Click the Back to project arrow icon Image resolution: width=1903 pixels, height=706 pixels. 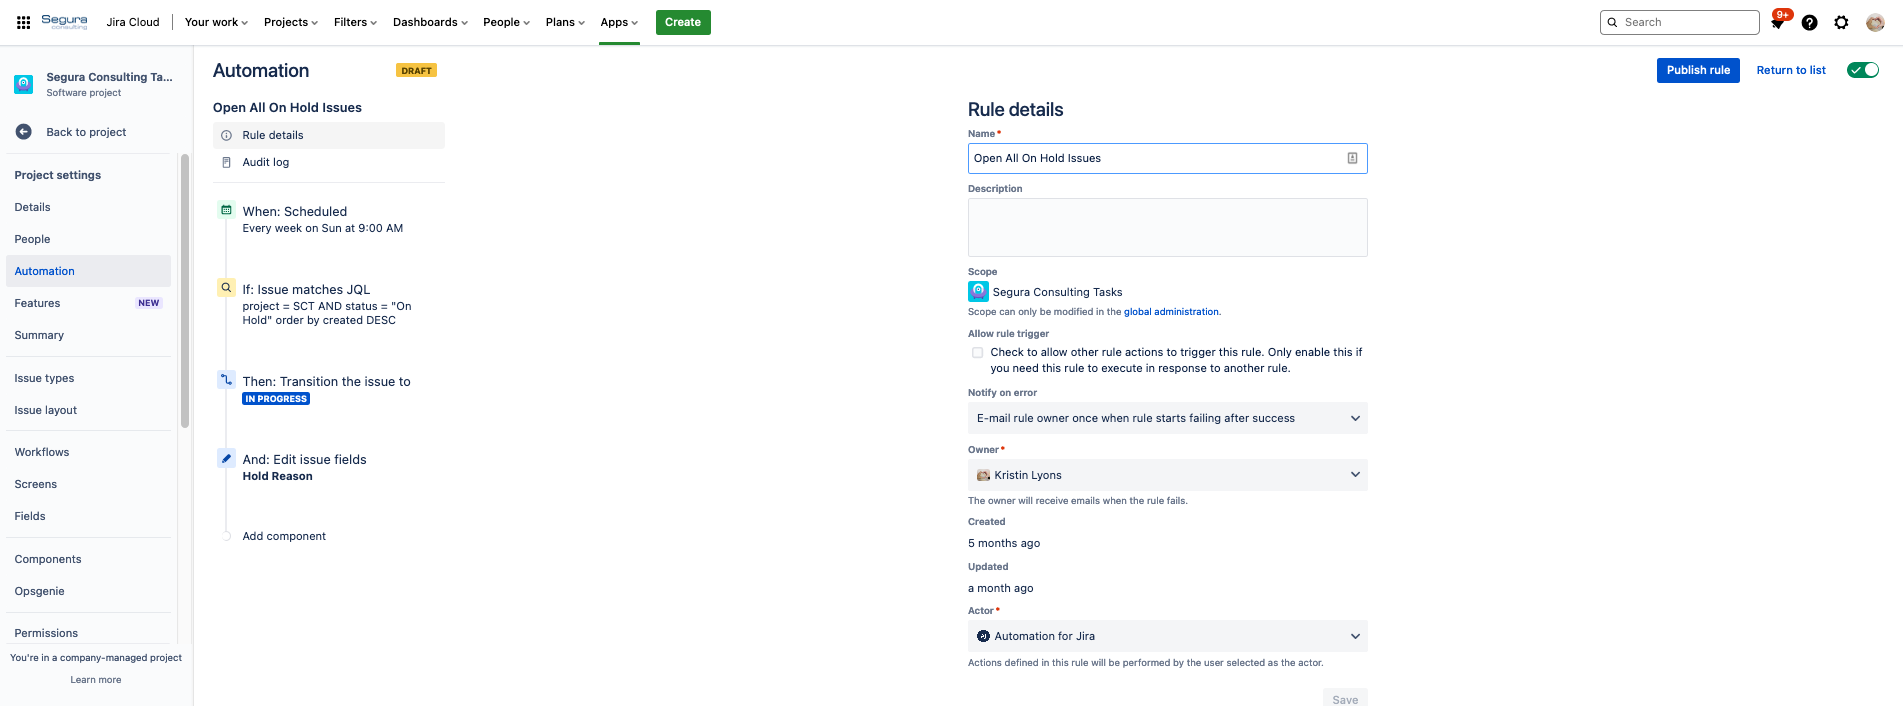(x=24, y=132)
